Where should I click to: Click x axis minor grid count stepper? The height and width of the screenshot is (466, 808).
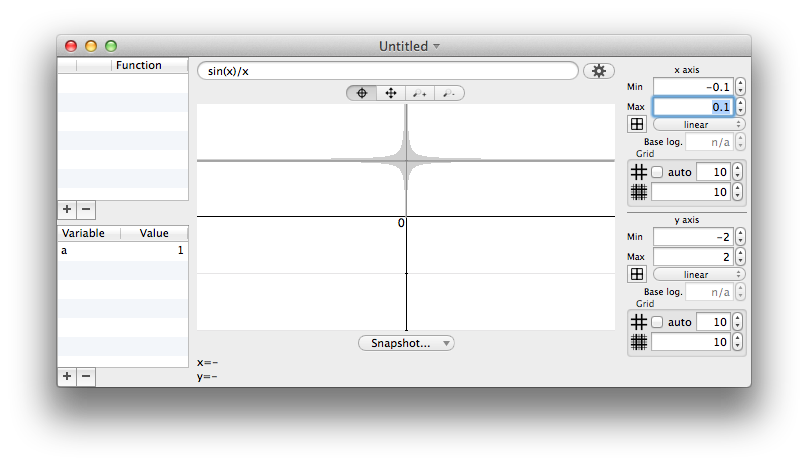point(737,192)
